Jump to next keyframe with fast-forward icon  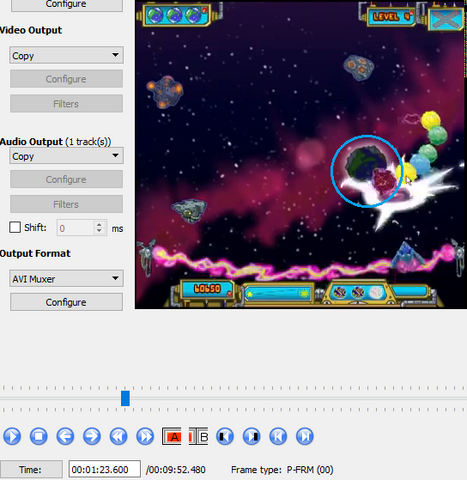coord(145,436)
